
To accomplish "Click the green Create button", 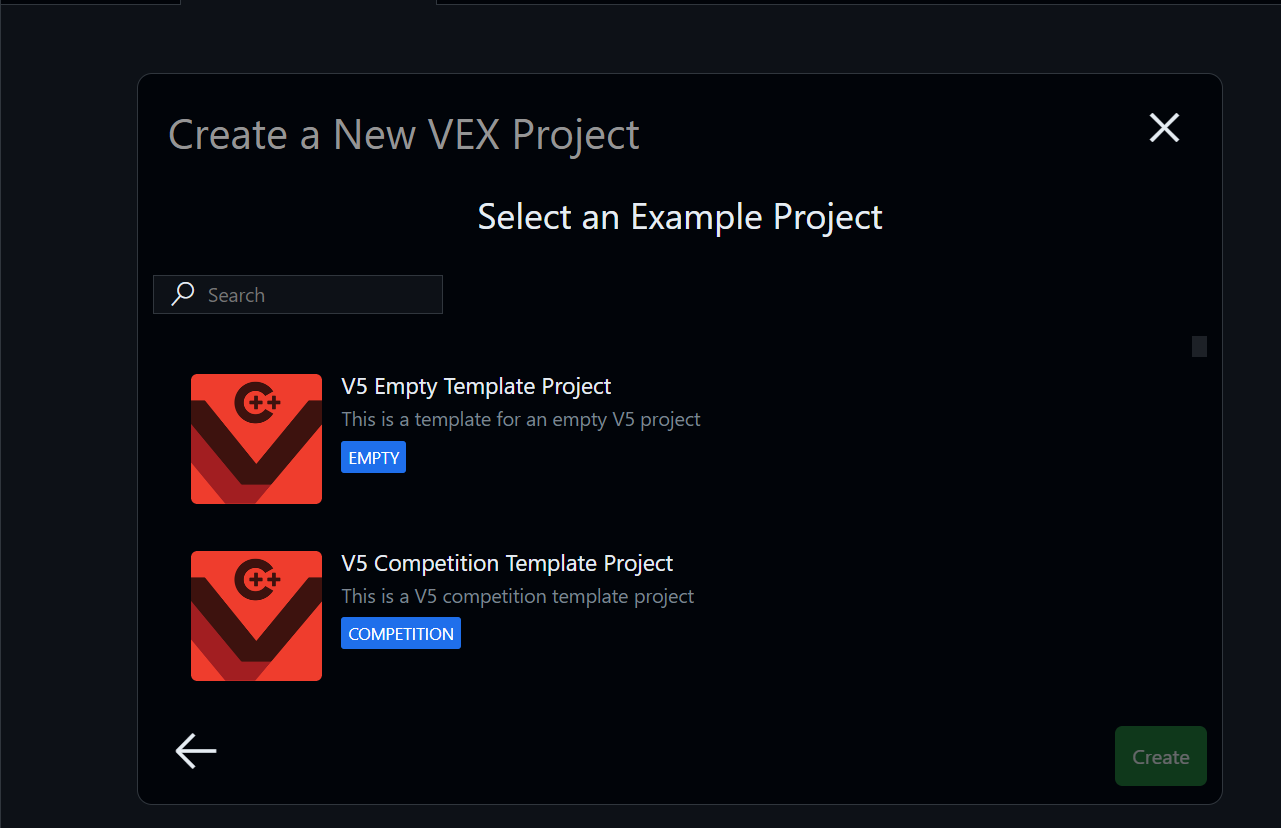I will pos(1161,756).
